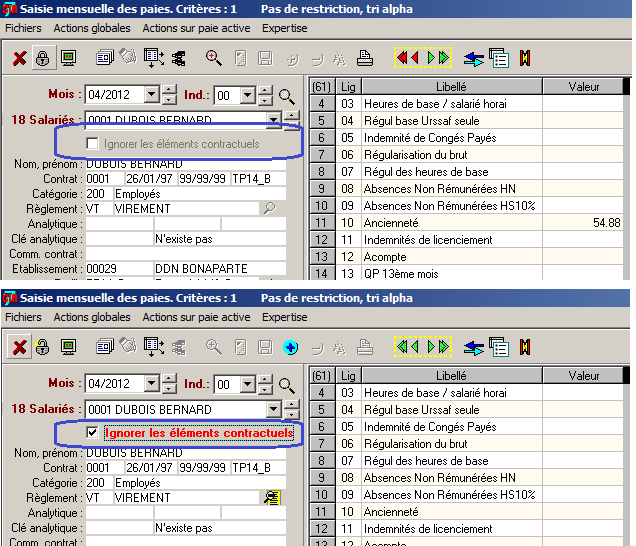Go to previous employee with red arrow, top window

click(x=415, y=58)
